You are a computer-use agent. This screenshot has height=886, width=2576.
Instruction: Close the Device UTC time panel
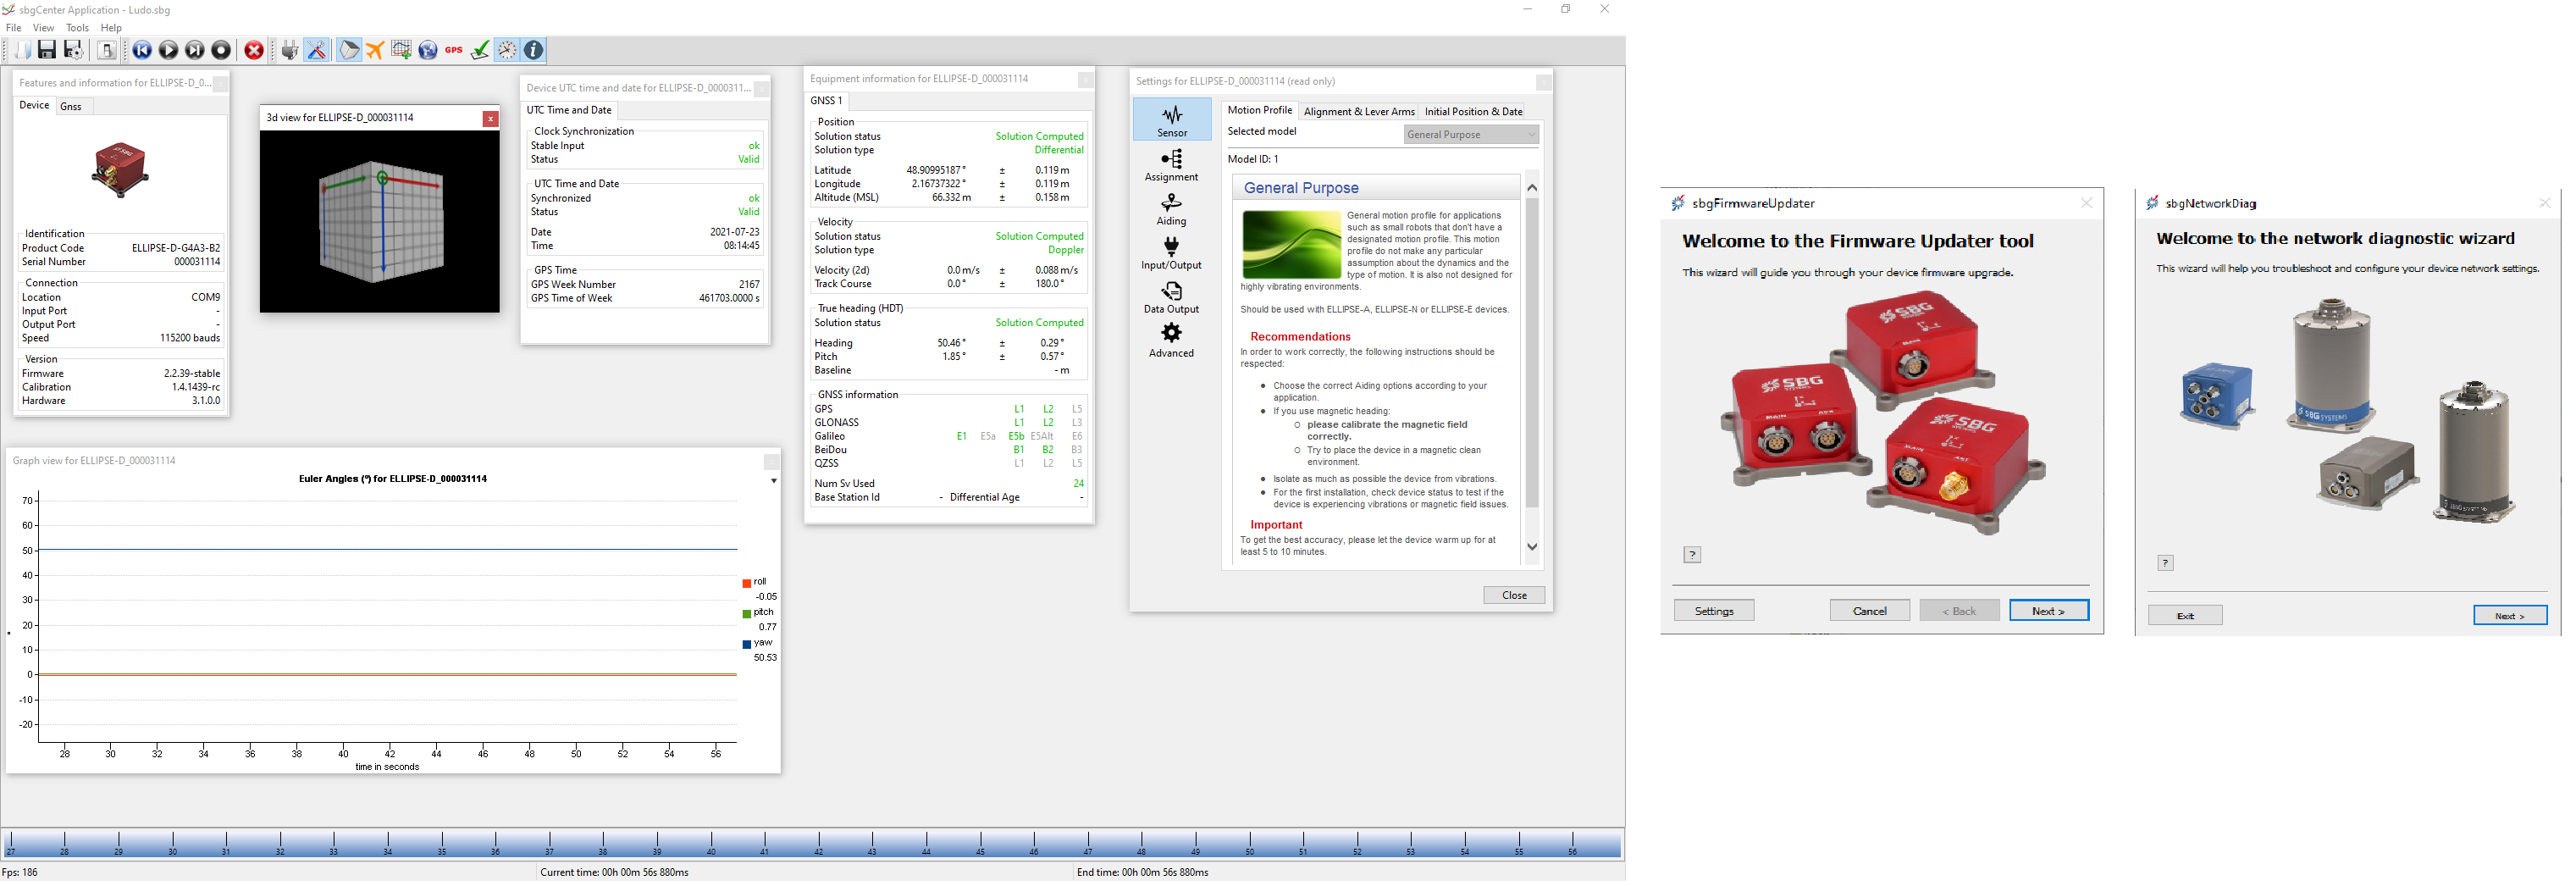(761, 90)
